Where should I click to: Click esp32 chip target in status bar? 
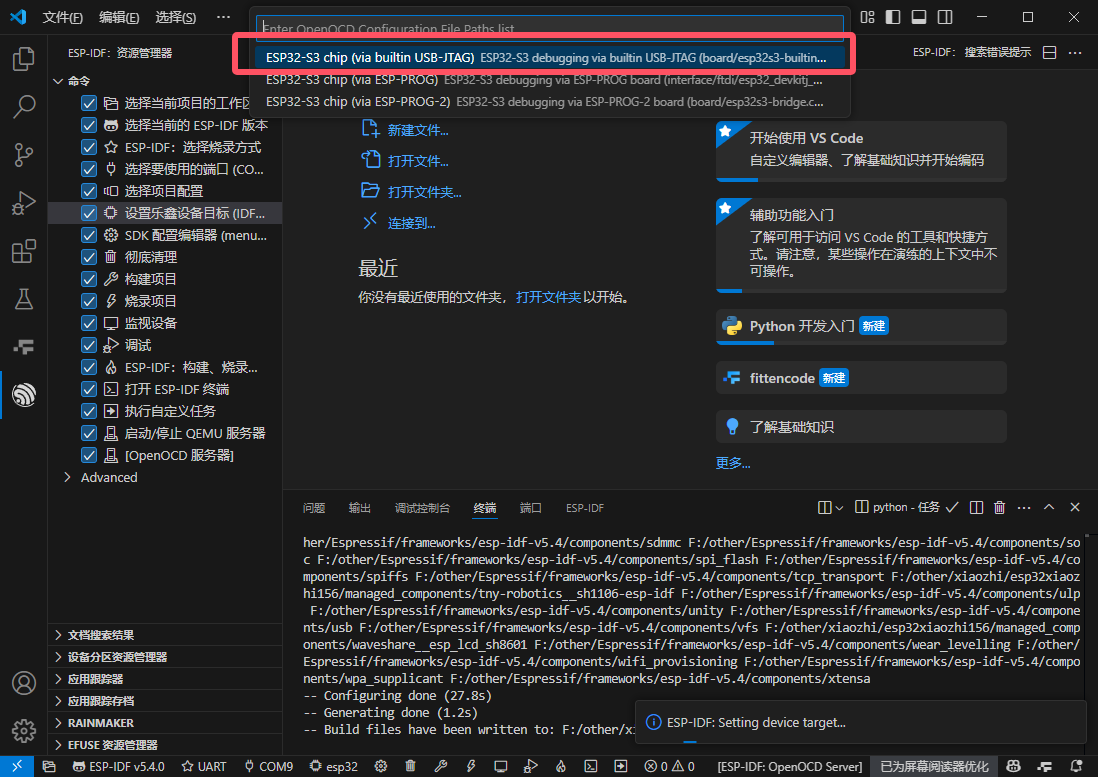coord(334,766)
